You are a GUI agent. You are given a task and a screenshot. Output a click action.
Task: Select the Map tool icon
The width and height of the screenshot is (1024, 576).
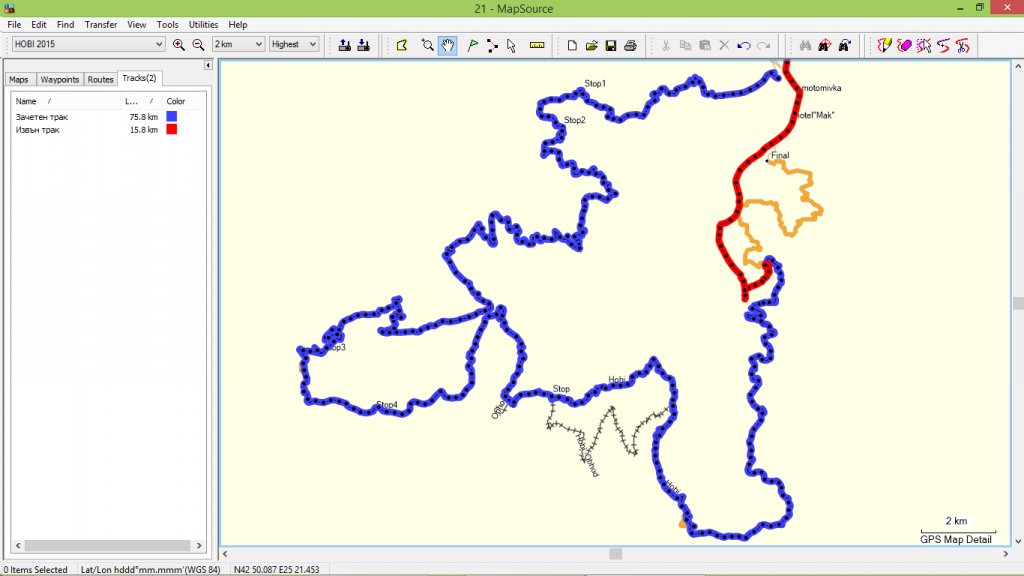tap(402, 45)
